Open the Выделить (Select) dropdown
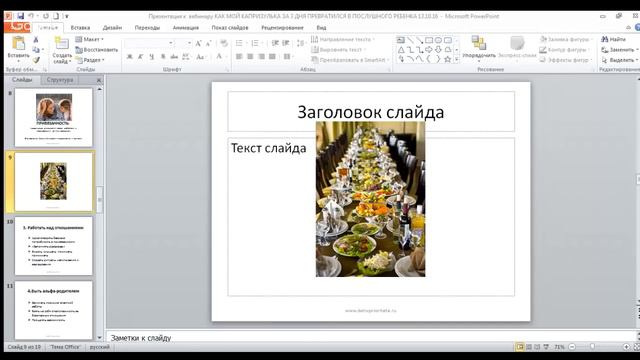Image resolution: width=640 pixels, height=360 pixels. (x=620, y=60)
